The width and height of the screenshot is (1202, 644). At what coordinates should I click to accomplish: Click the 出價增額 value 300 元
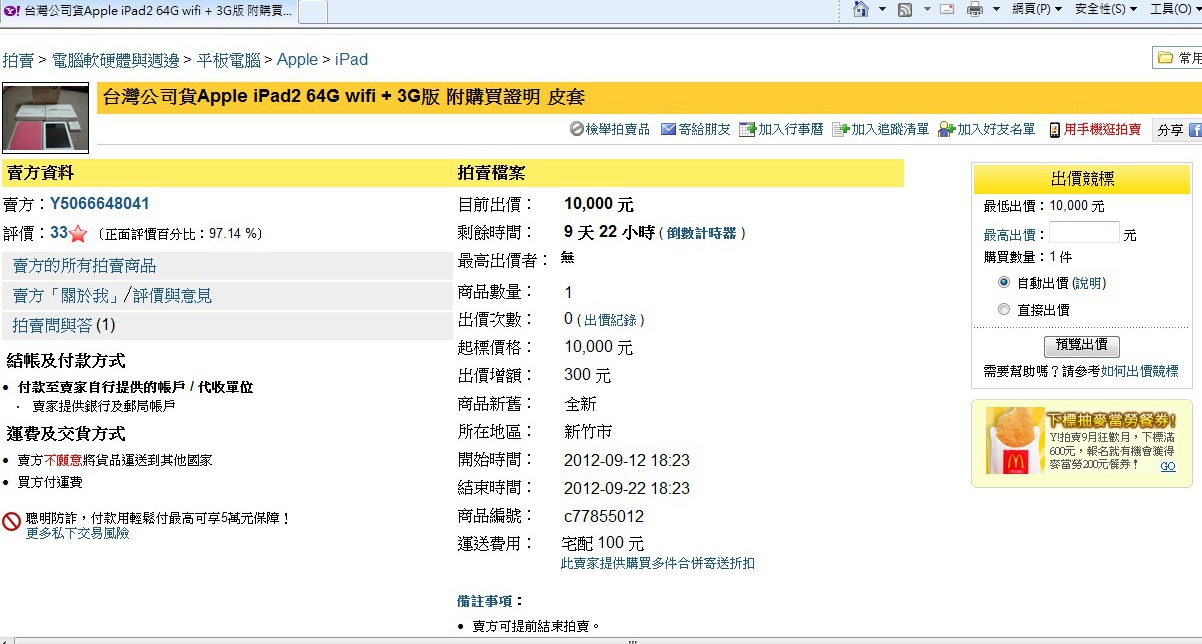(588, 376)
